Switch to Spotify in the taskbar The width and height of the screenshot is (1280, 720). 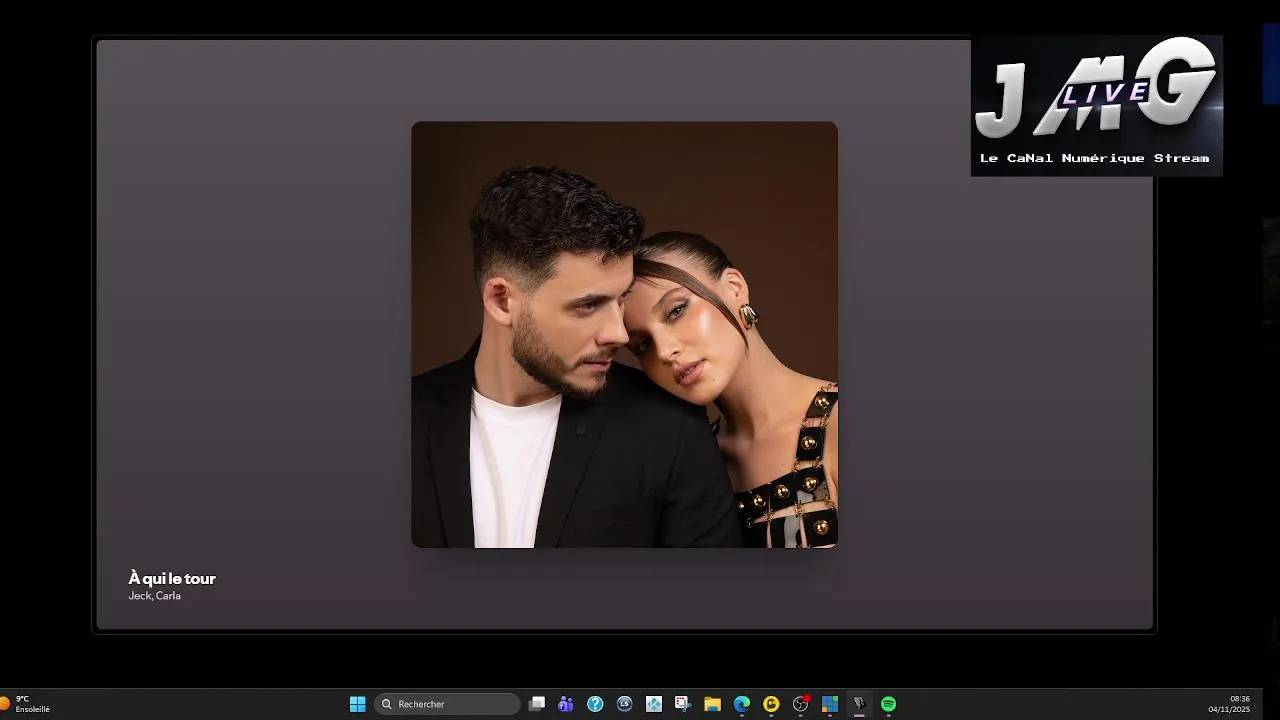888,704
